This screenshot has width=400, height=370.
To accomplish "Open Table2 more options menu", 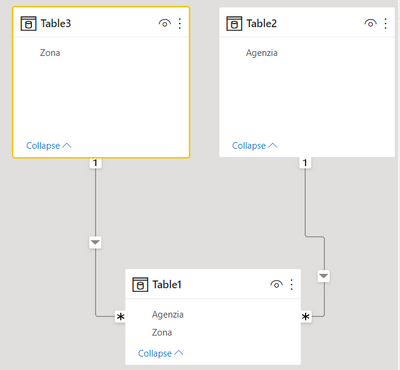I will [385, 23].
